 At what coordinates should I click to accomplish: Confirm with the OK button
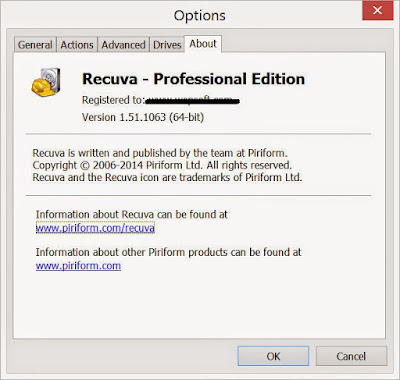tap(273, 356)
